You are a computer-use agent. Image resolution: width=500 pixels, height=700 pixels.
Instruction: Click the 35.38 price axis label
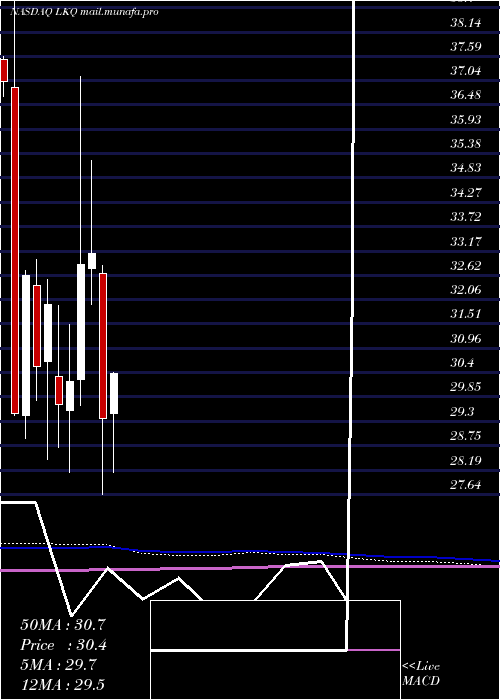[466, 144]
